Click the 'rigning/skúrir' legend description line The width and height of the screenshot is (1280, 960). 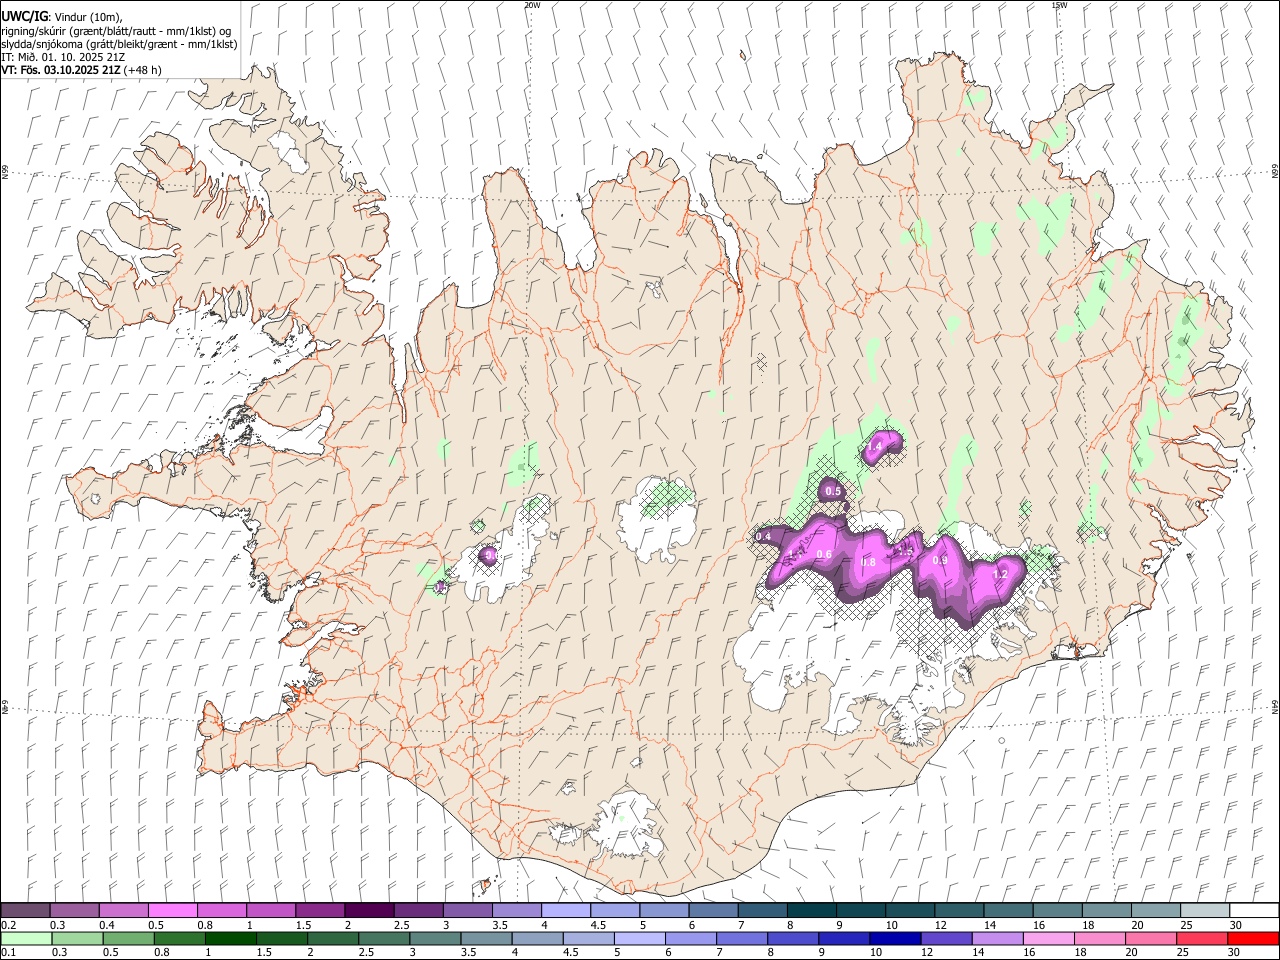pos(116,31)
